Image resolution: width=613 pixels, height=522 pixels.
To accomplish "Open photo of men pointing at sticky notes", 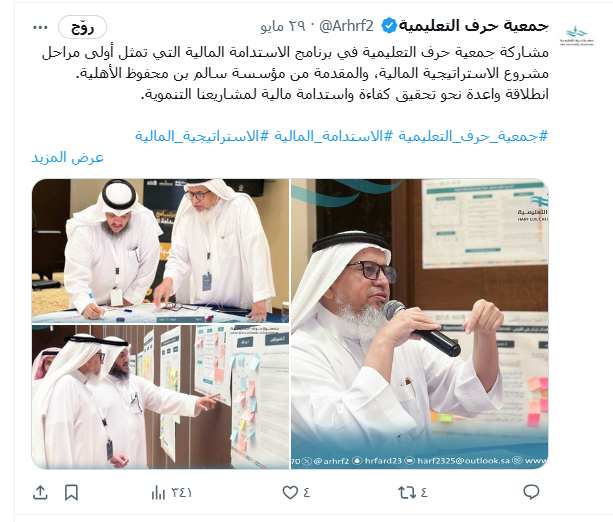I will [160, 397].
